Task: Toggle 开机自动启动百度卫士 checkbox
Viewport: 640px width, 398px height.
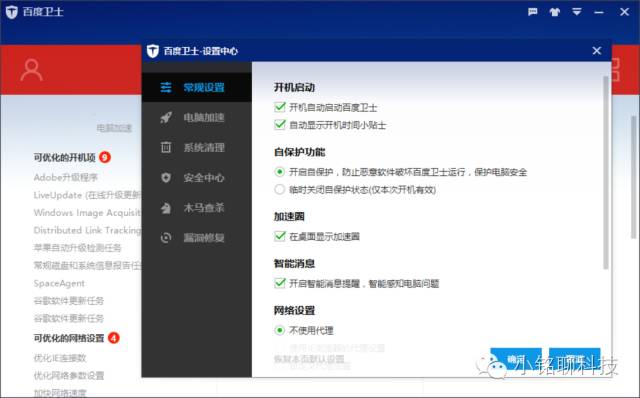Action: pos(280,107)
